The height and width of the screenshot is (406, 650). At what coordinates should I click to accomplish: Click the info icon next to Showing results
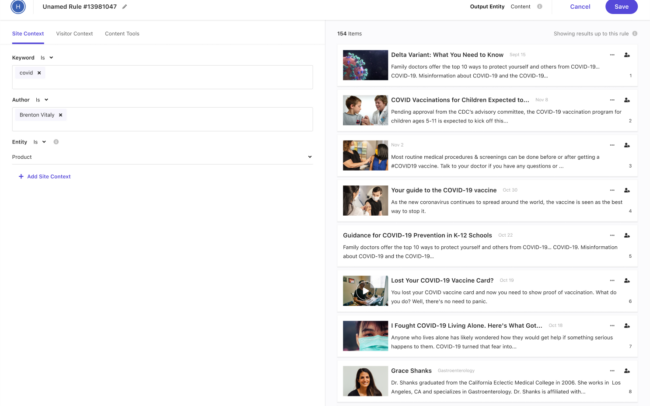tap(632, 34)
